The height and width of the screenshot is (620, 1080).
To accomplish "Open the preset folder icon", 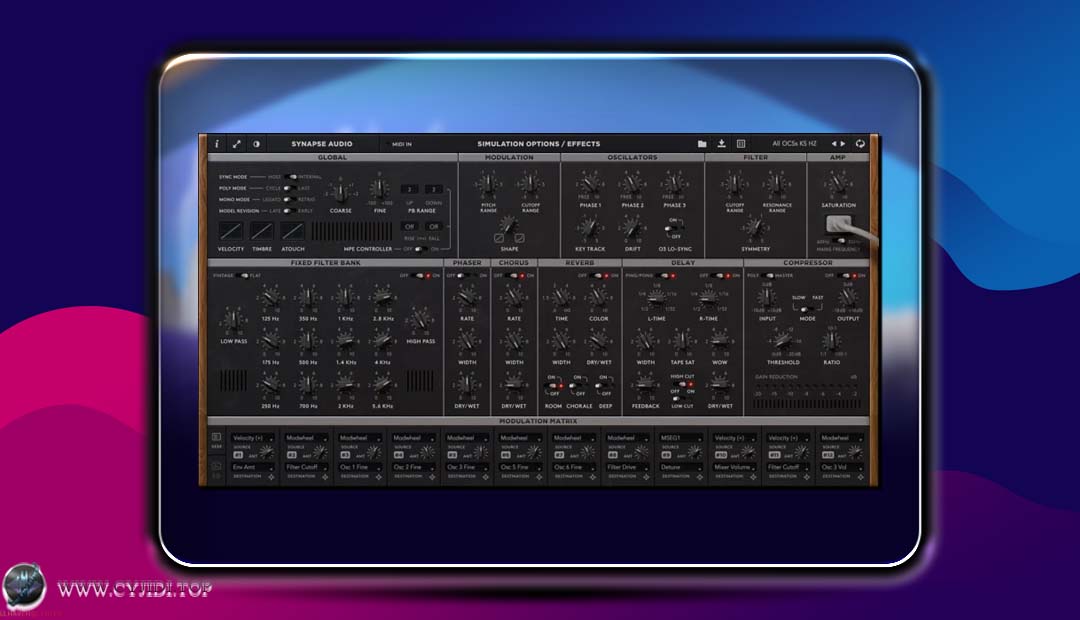I will 704,143.
